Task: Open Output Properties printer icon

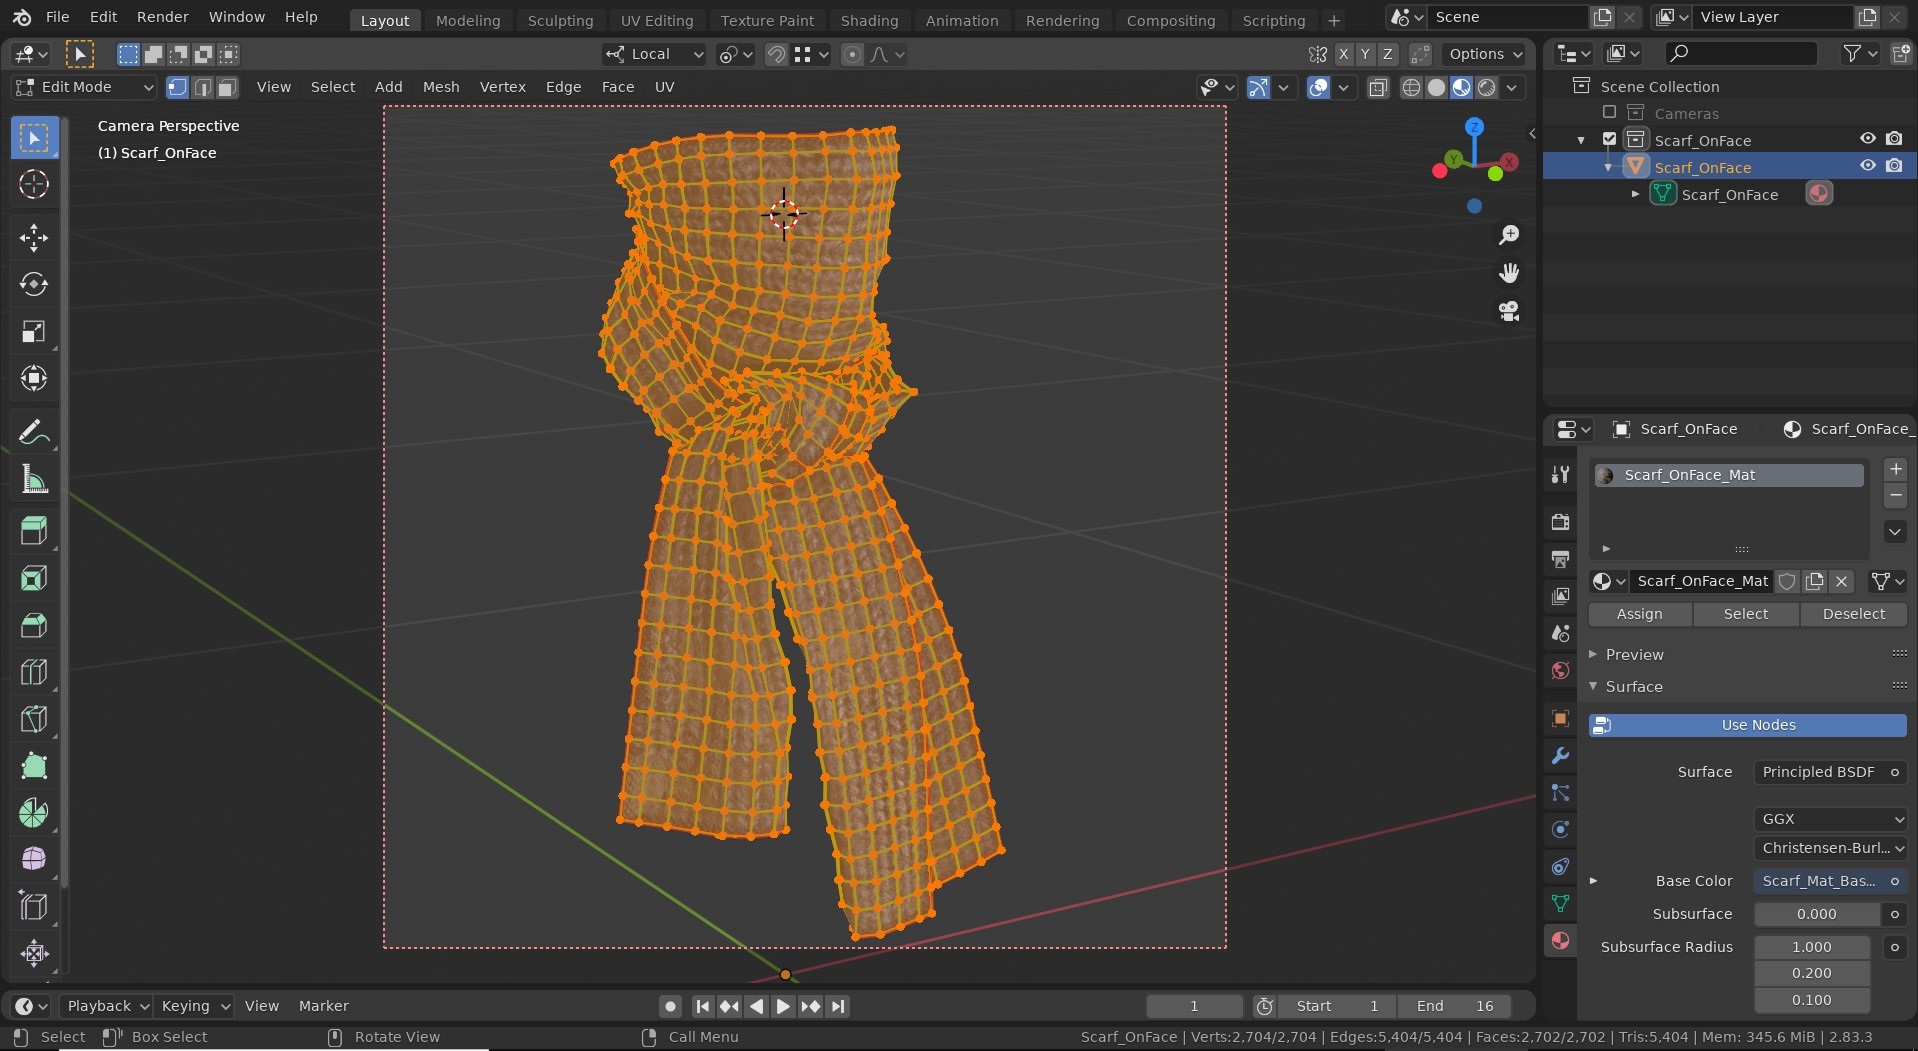Action: tap(1559, 558)
